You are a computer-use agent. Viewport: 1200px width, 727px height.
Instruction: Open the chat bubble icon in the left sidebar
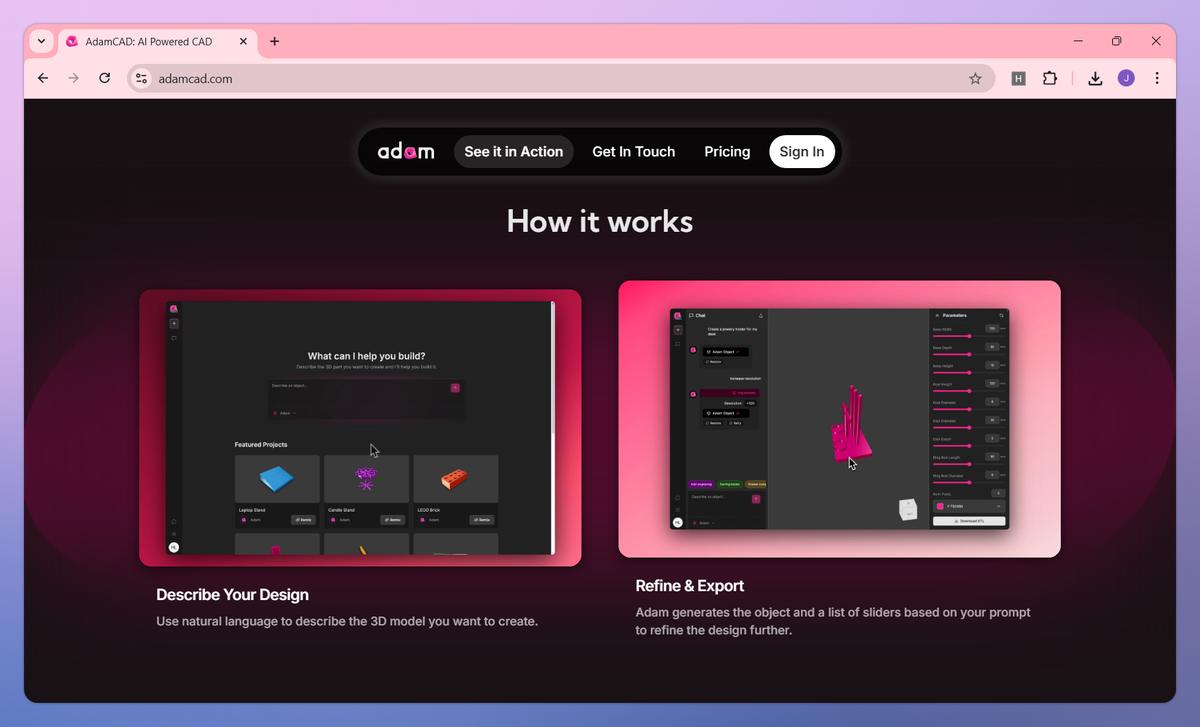[174, 338]
